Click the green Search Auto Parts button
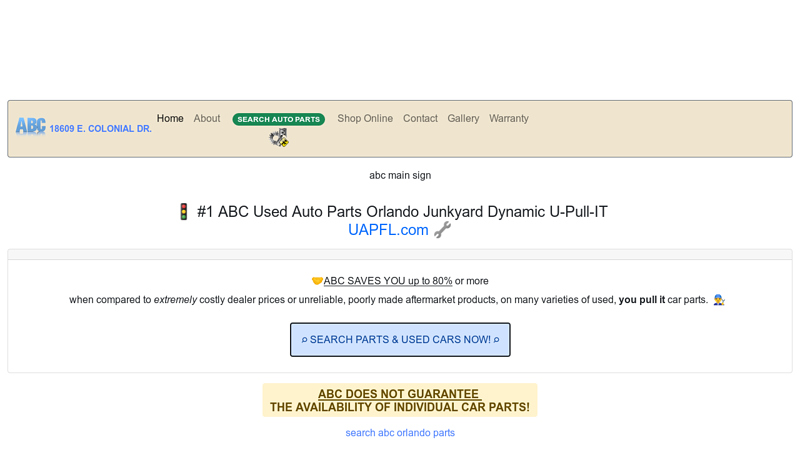 click(279, 119)
